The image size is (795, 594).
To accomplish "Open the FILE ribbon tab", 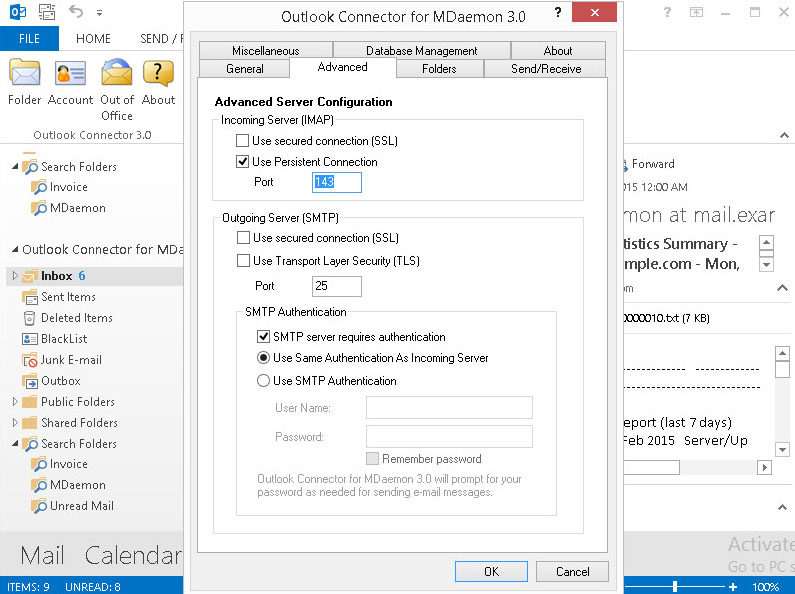I will pyautogui.click(x=29, y=39).
